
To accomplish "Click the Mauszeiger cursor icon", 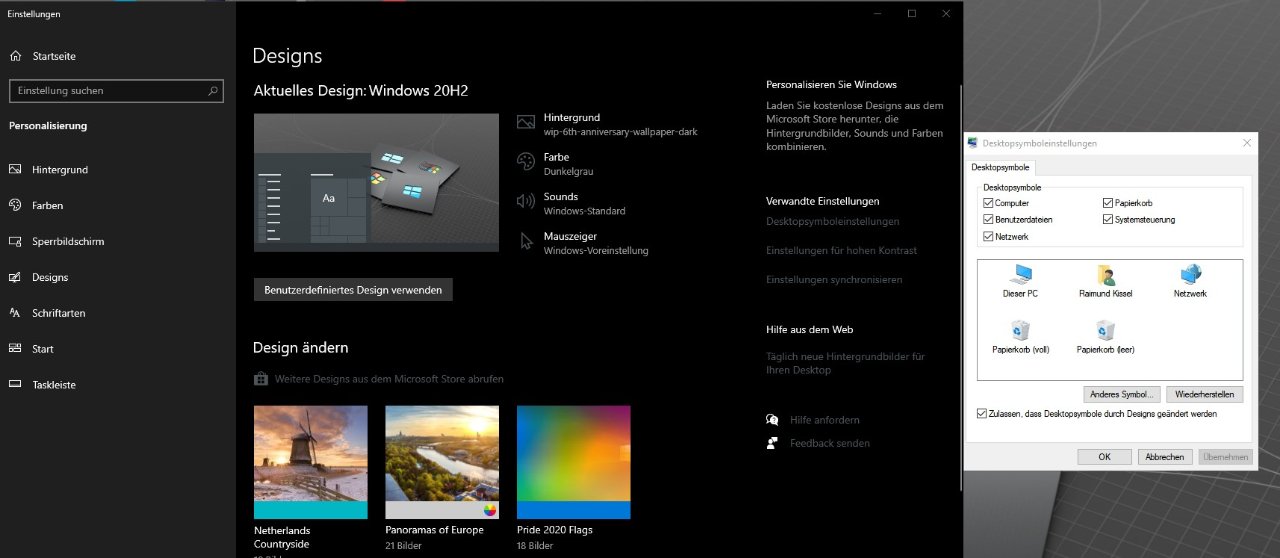I will click(527, 241).
